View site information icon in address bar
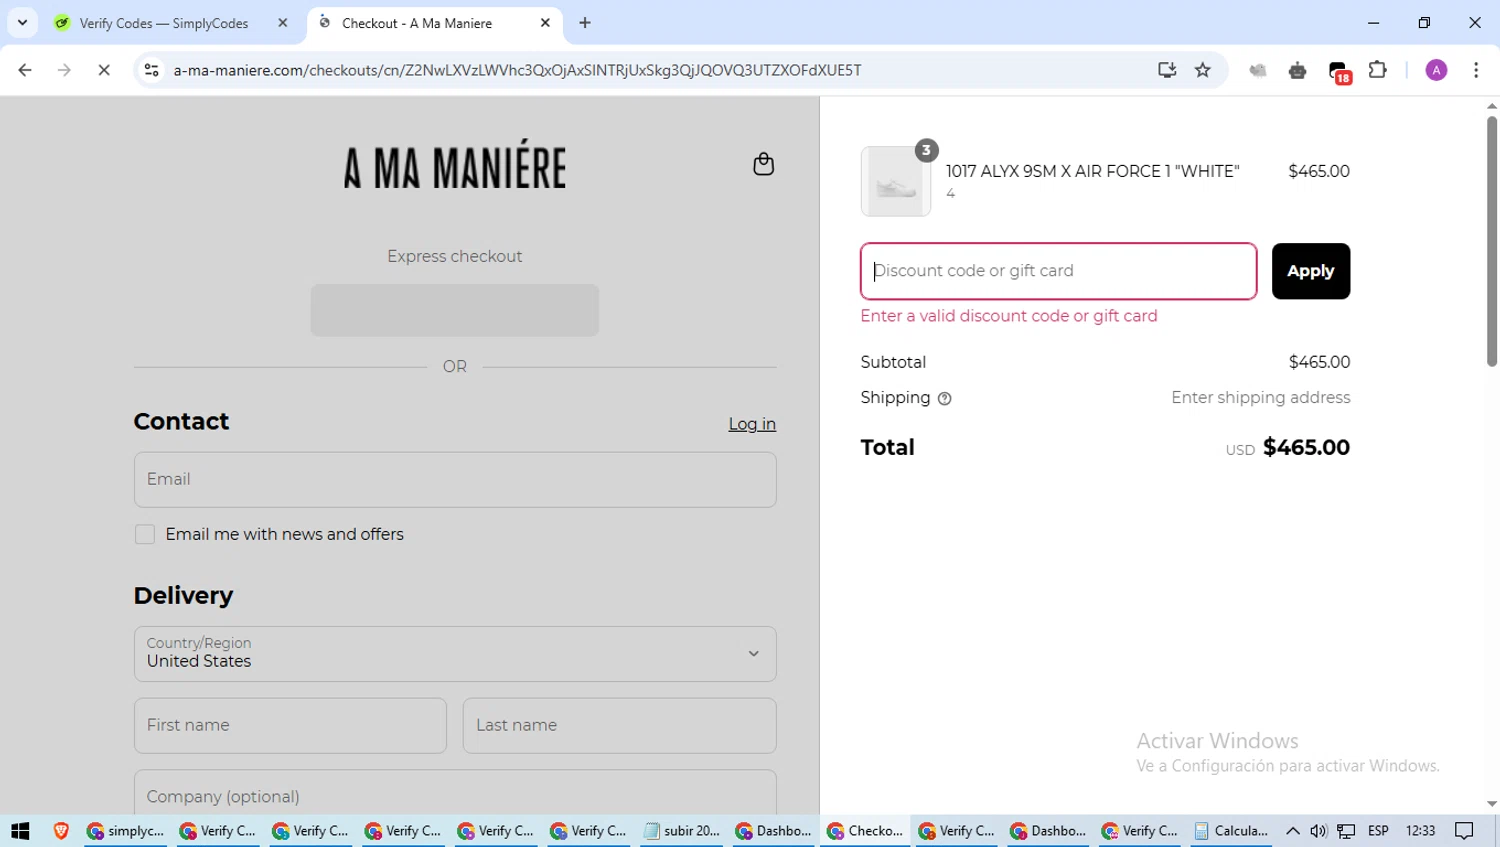Image resolution: width=1500 pixels, height=847 pixels. (152, 70)
